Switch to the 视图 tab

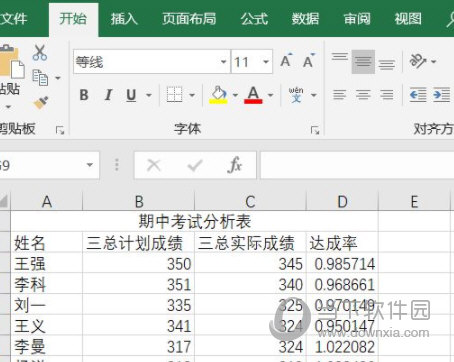(x=408, y=19)
